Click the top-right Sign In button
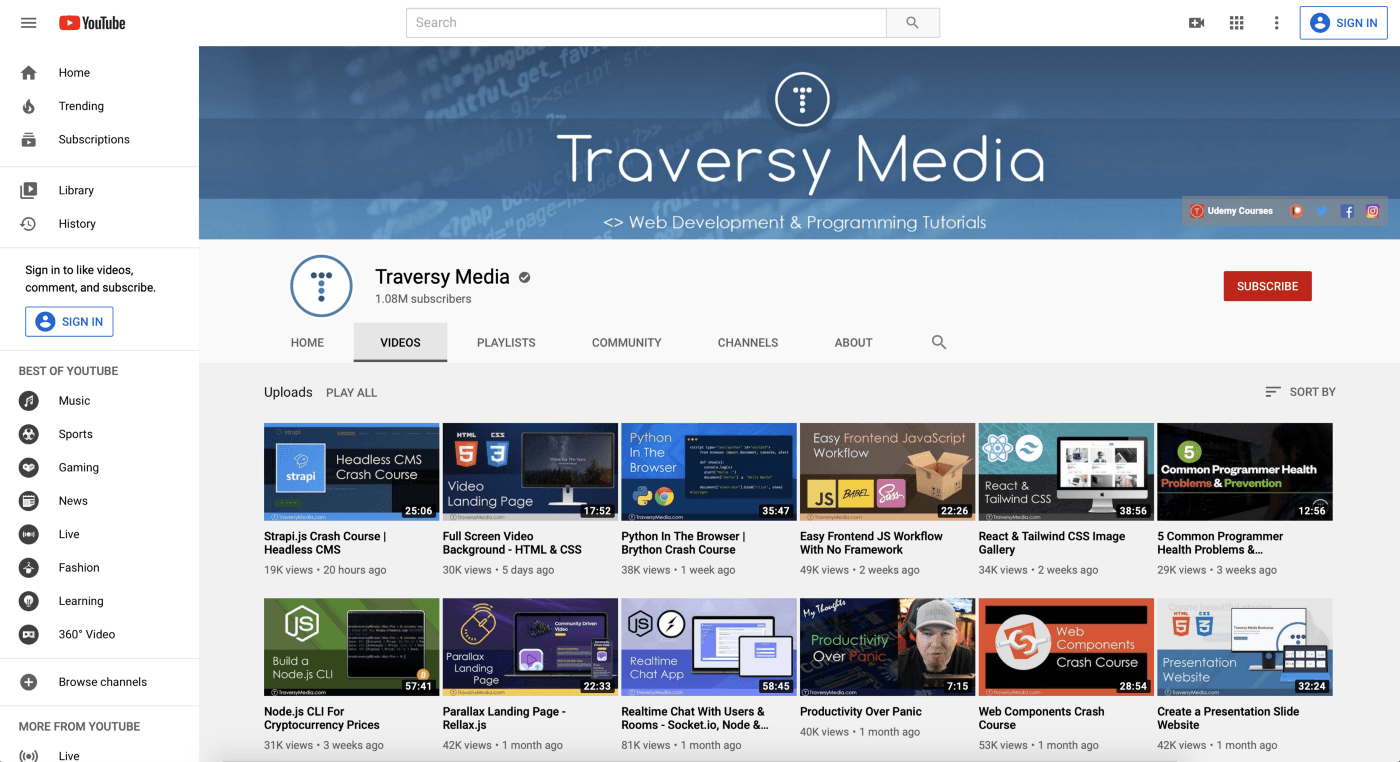 tap(1343, 23)
